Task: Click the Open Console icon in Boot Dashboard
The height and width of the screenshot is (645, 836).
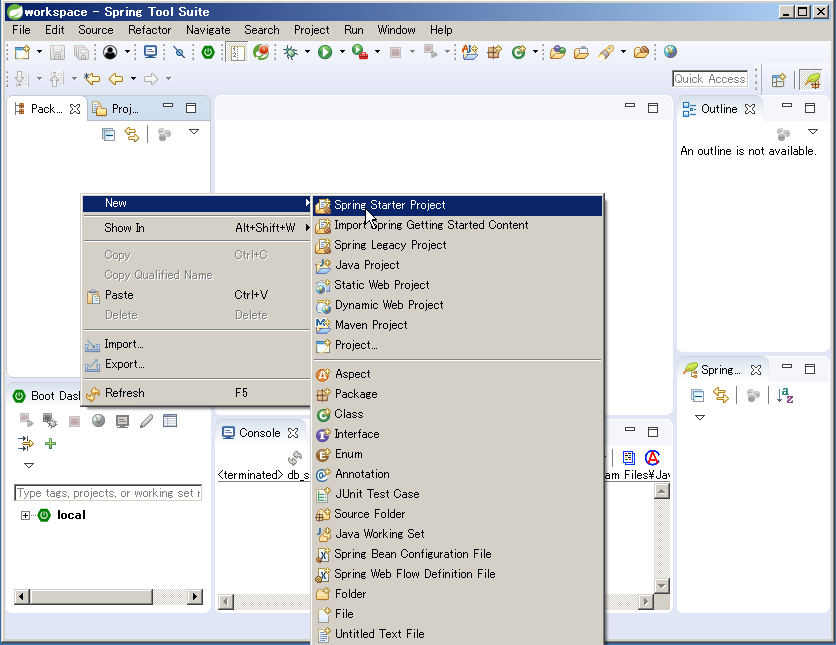Action: pos(122,422)
